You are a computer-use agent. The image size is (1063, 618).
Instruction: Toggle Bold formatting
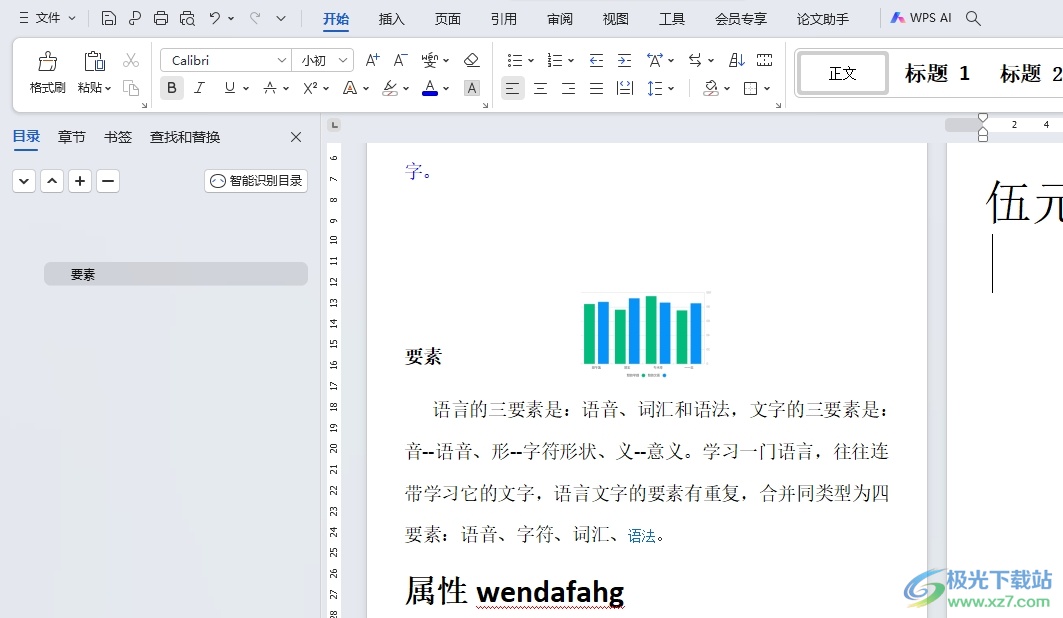(172, 88)
